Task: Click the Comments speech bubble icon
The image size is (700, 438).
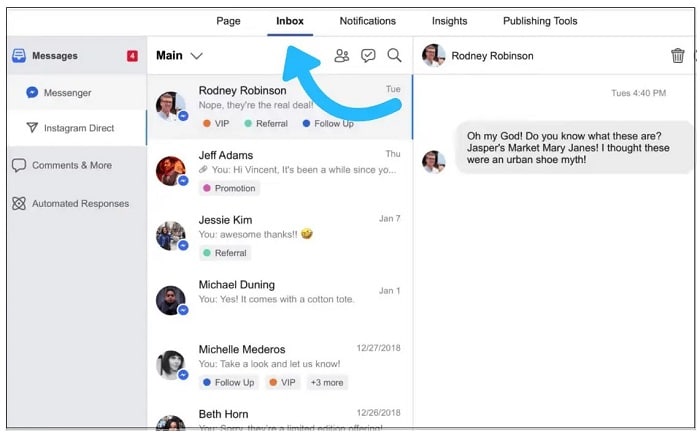Action: click(x=19, y=165)
